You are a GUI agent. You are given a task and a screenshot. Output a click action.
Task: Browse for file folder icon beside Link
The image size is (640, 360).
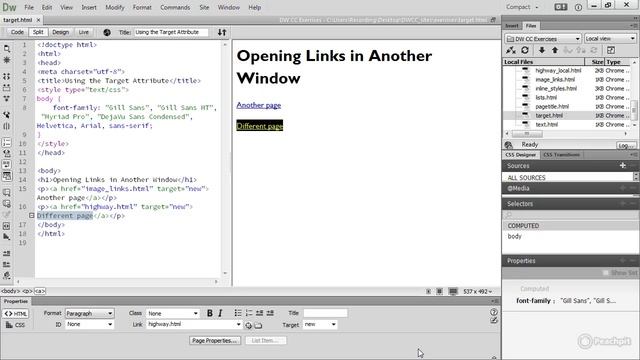(258, 325)
